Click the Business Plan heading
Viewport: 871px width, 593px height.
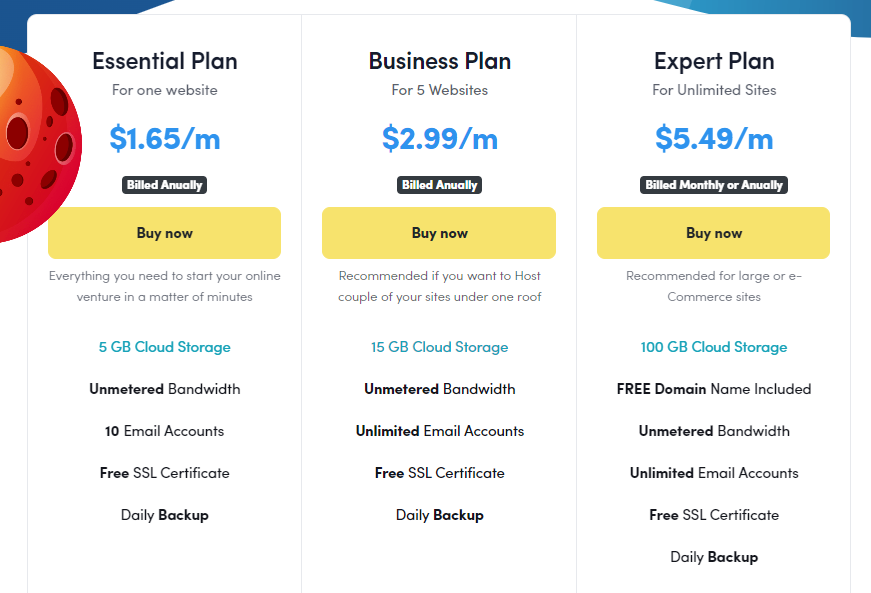(439, 61)
